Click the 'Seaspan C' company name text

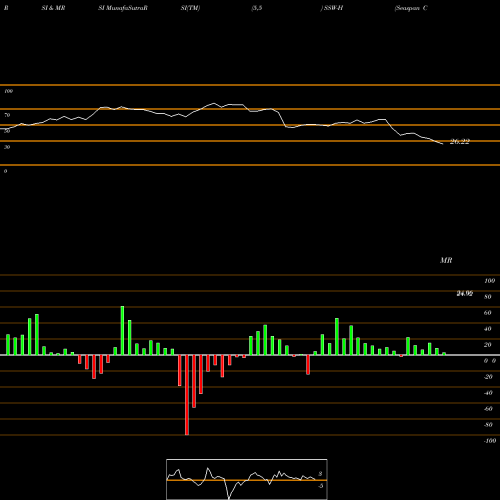[411, 8]
